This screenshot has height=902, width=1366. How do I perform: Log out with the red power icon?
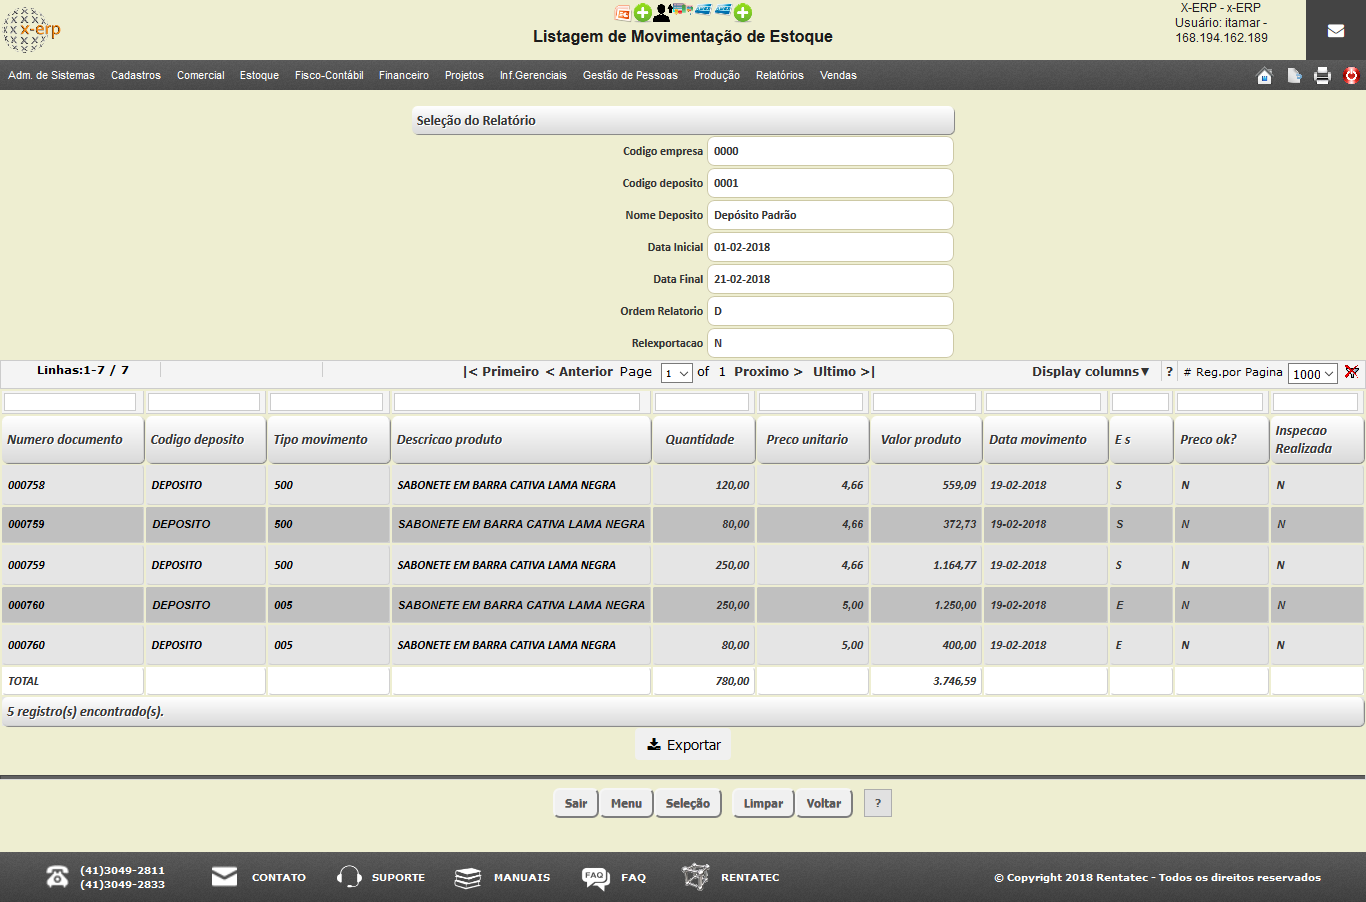click(1351, 76)
